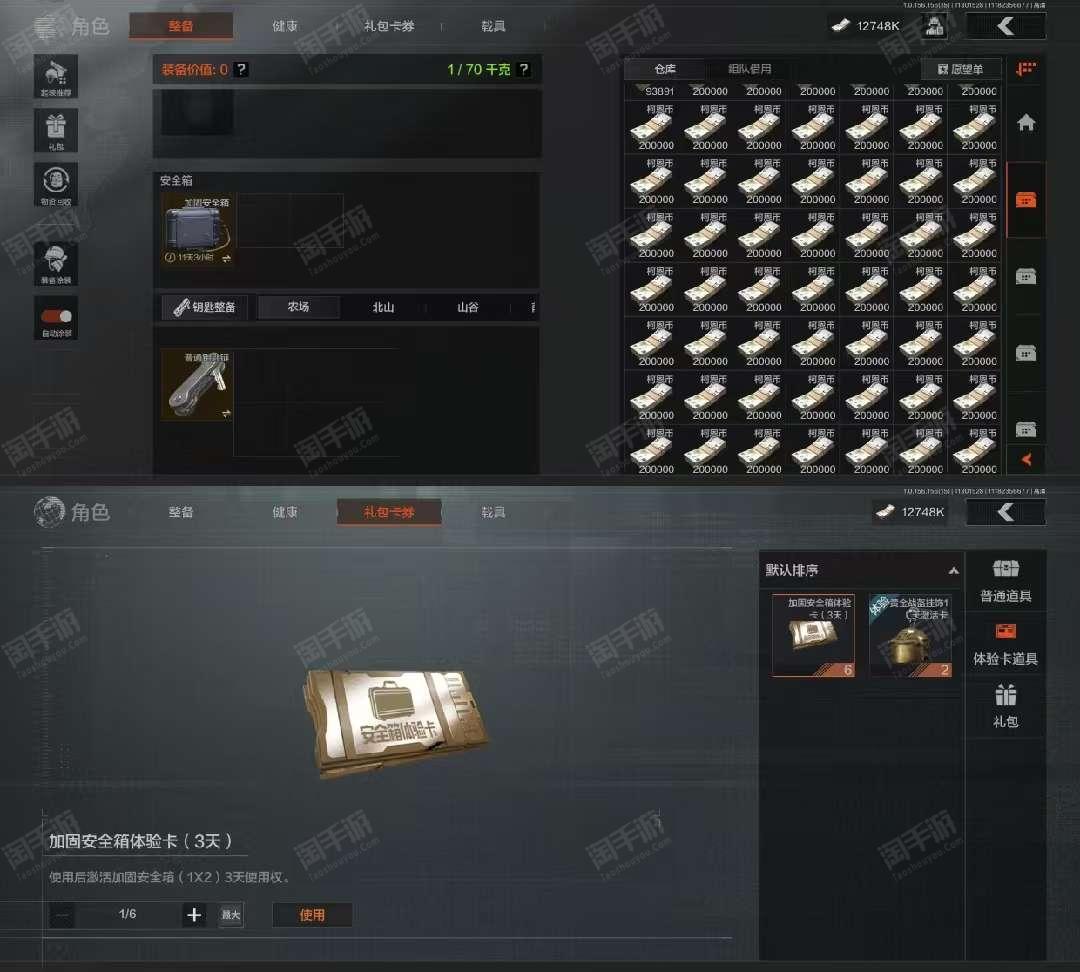The height and width of the screenshot is (972, 1080).
Task: Increase card quantity with the plus button
Action: [194, 915]
